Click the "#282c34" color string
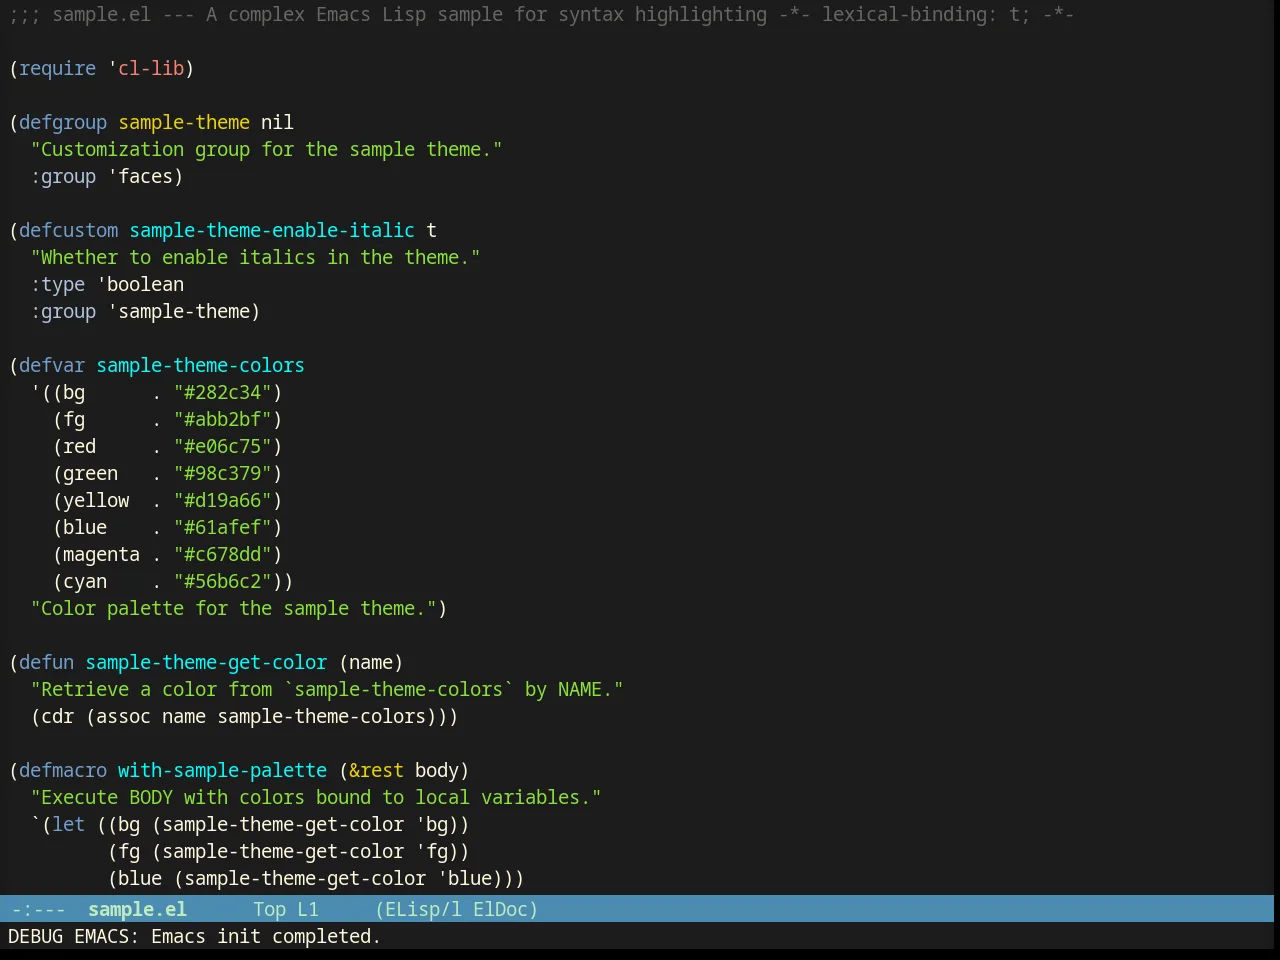1280x960 pixels. tap(223, 392)
